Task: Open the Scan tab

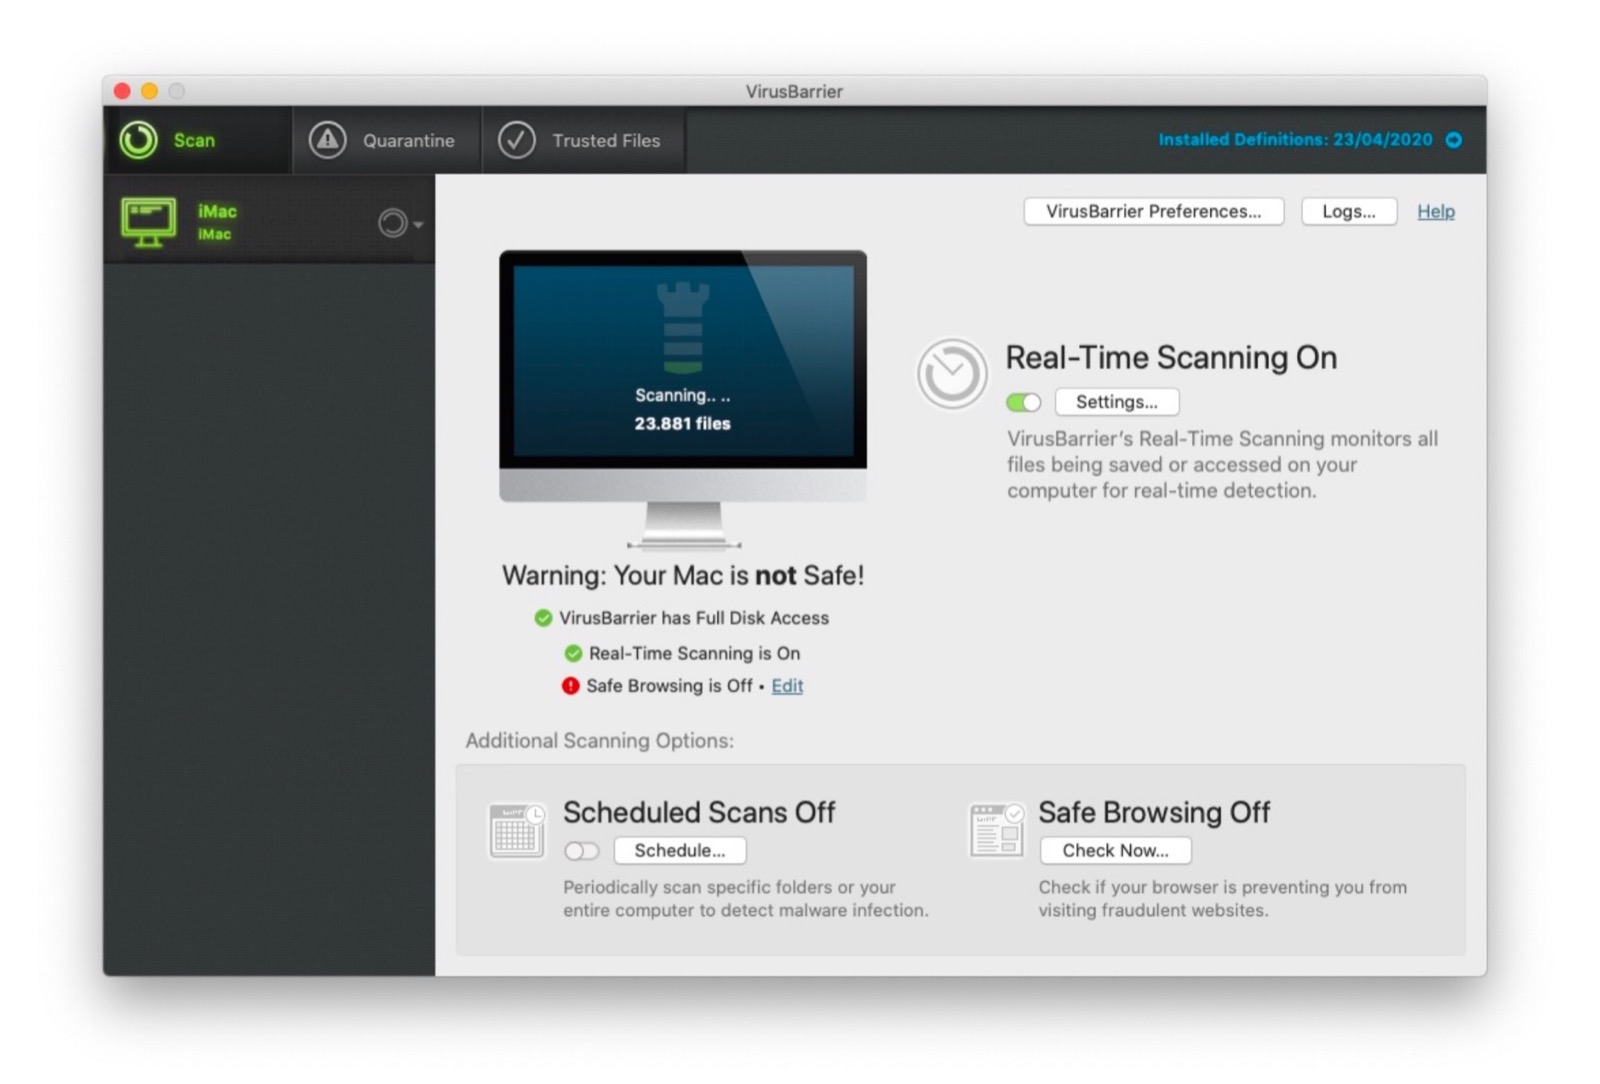Action: coord(198,140)
